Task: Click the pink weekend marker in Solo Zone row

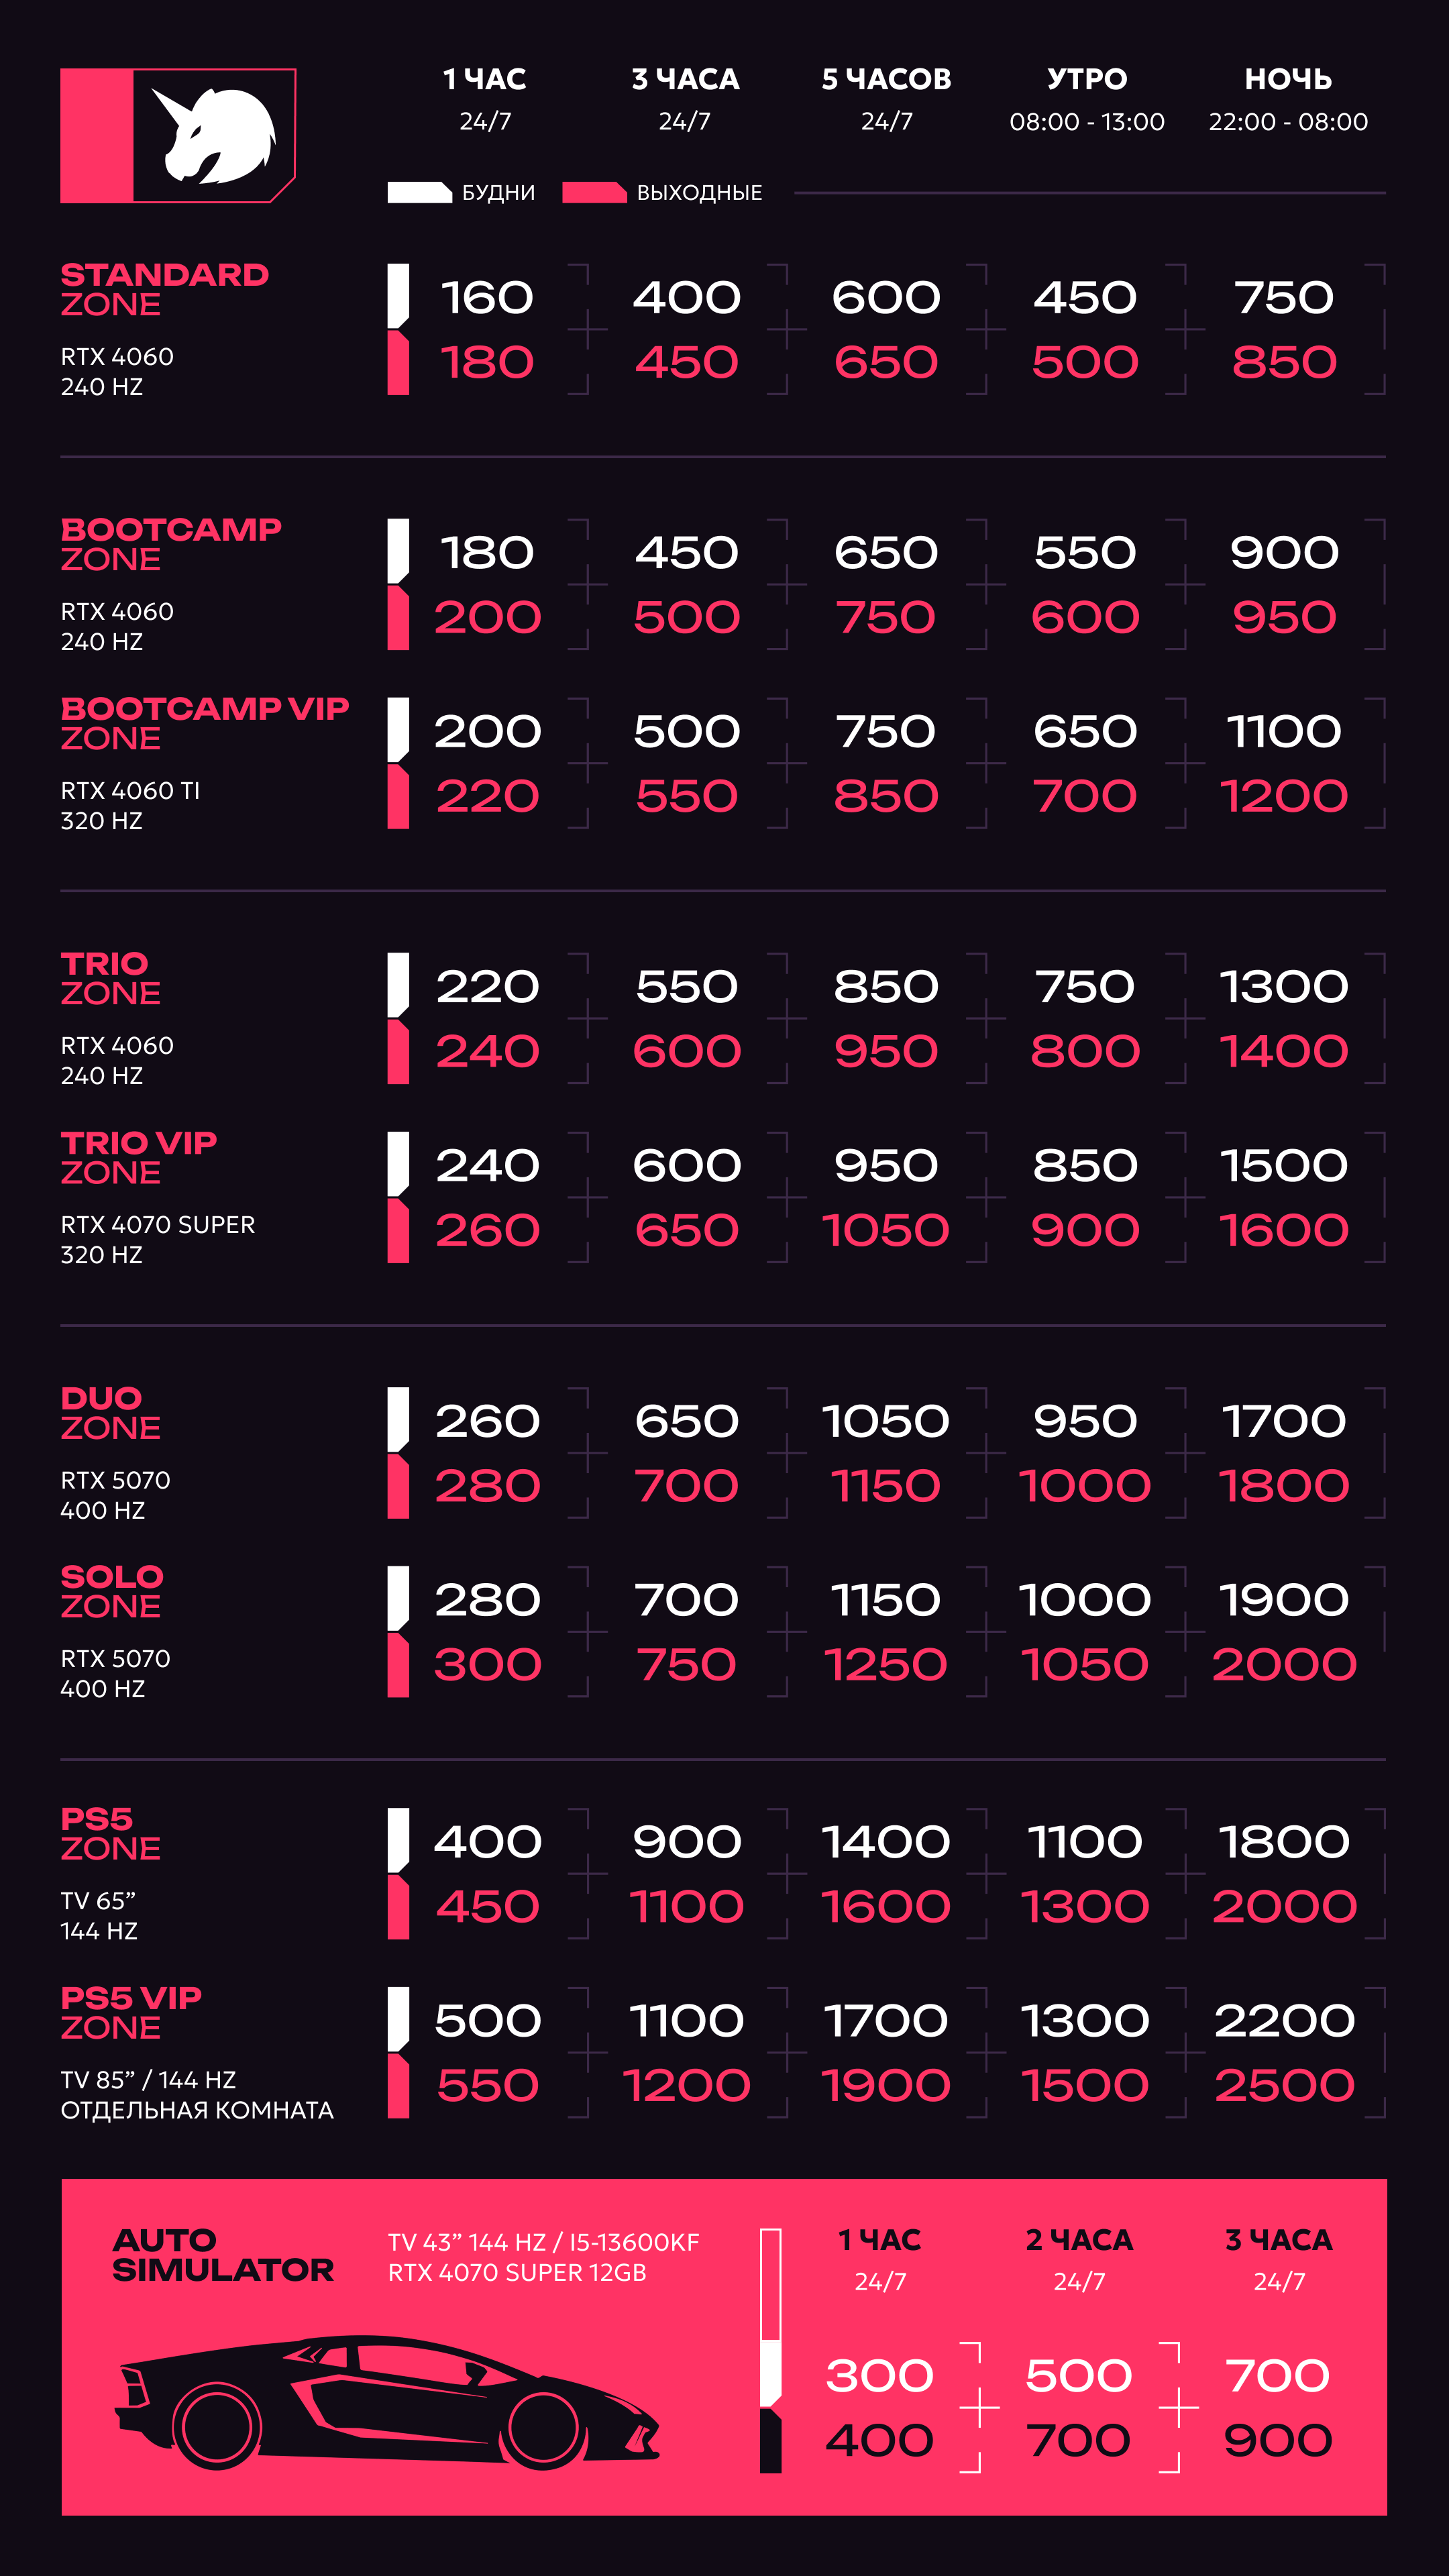Action: pyautogui.click(x=398, y=1665)
